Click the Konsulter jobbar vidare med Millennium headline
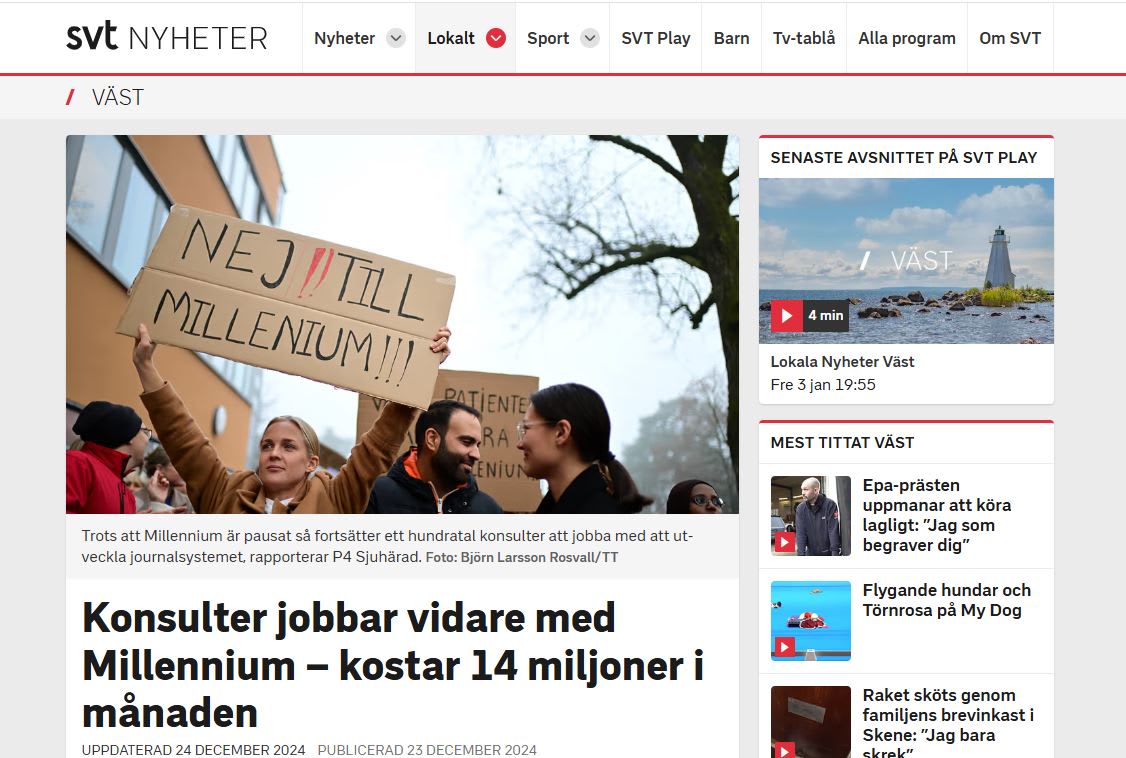Image resolution: width=1126 pixels, height=758 pixels. [393, 665]
